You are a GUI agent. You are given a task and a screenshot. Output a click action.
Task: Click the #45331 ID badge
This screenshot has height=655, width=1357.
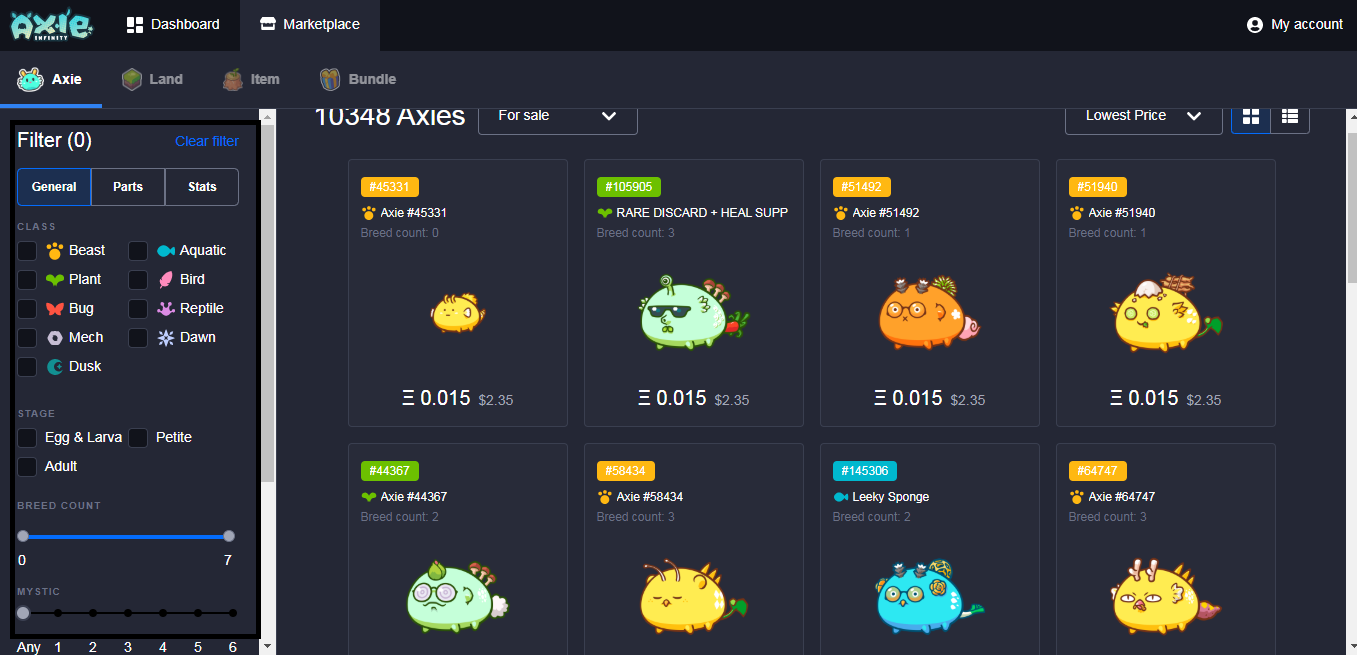390,187
